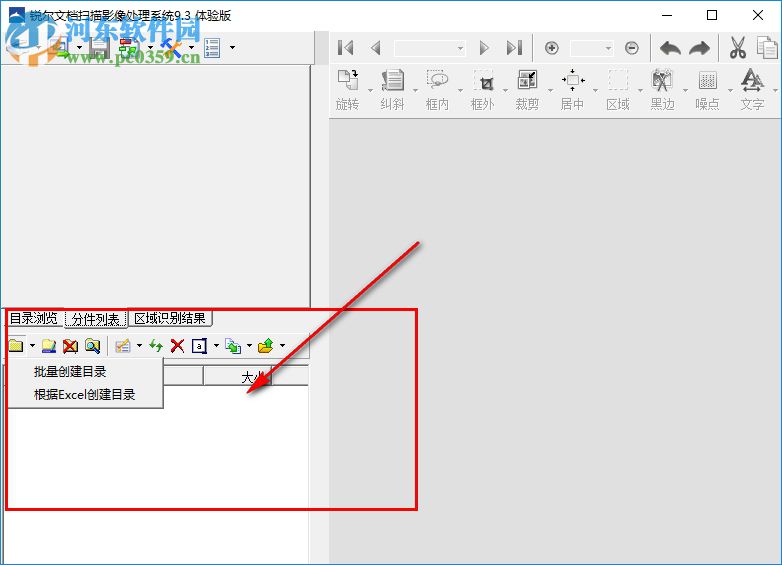Expand the 居中 center options arrow

click(595, 90)
